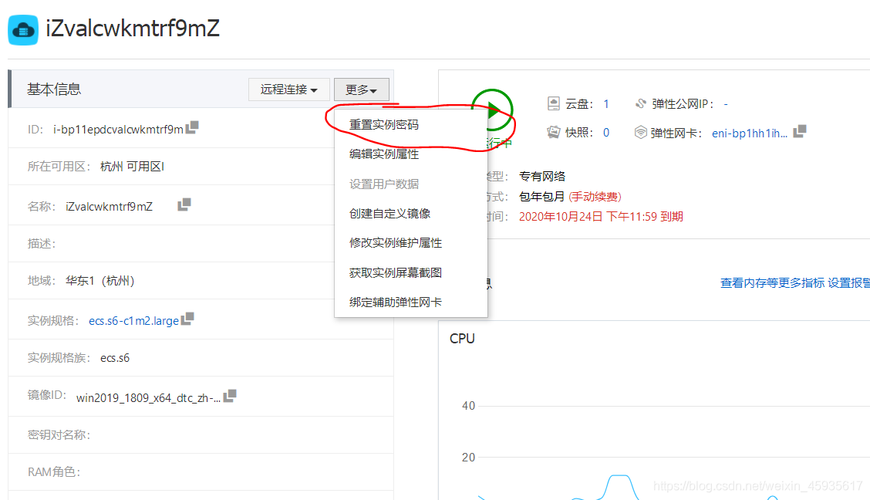Select 创建自定义镜像 menu option
The width and height of the screenshot is (870, 500).
coord(390,214)
